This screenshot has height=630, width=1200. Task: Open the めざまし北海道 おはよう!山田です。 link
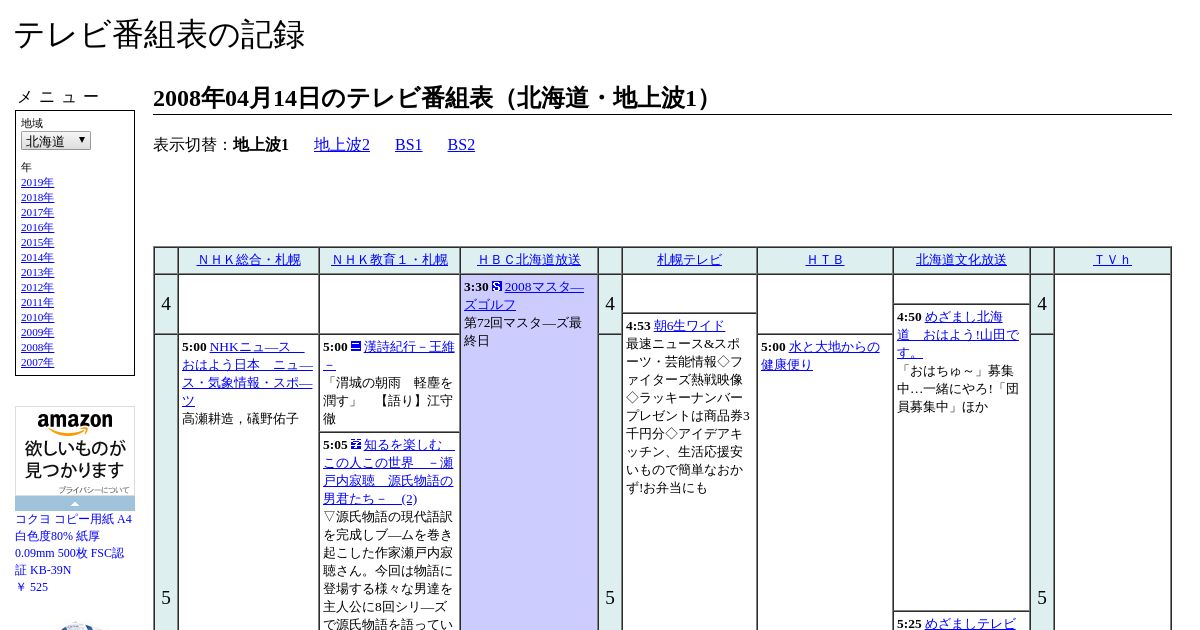(x=957, y=335)
